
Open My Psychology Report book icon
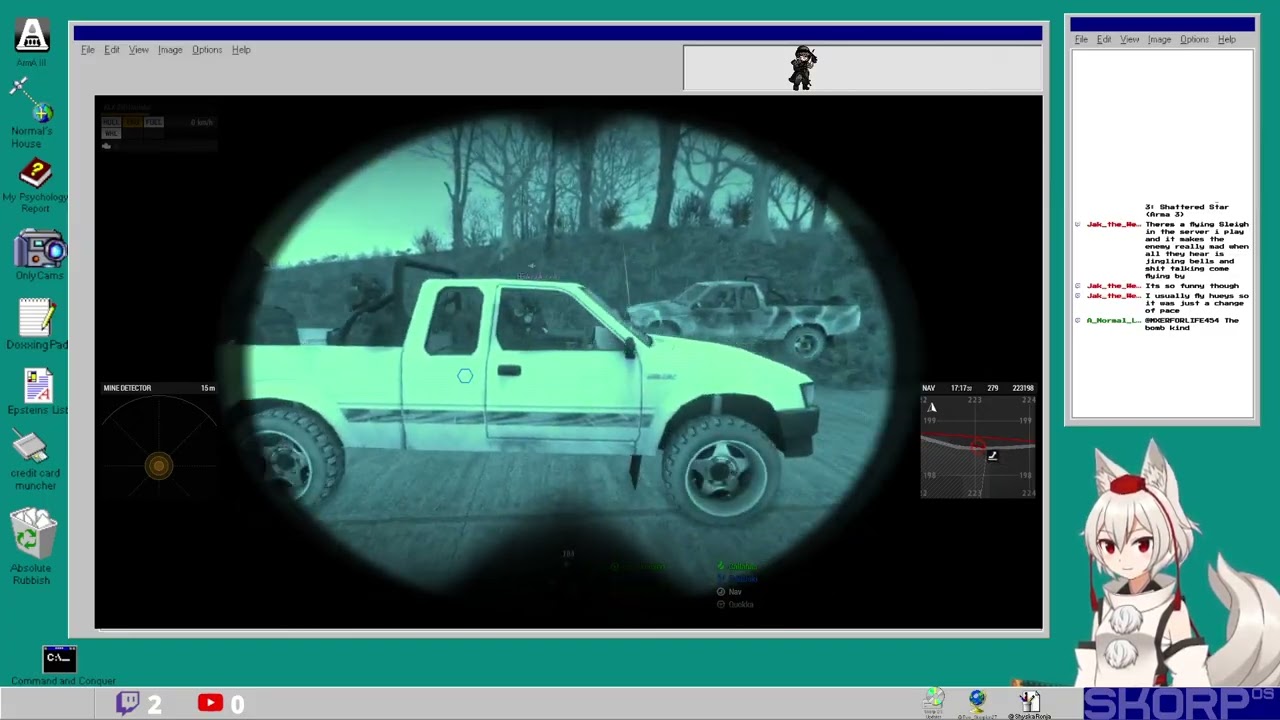point(35,173)
